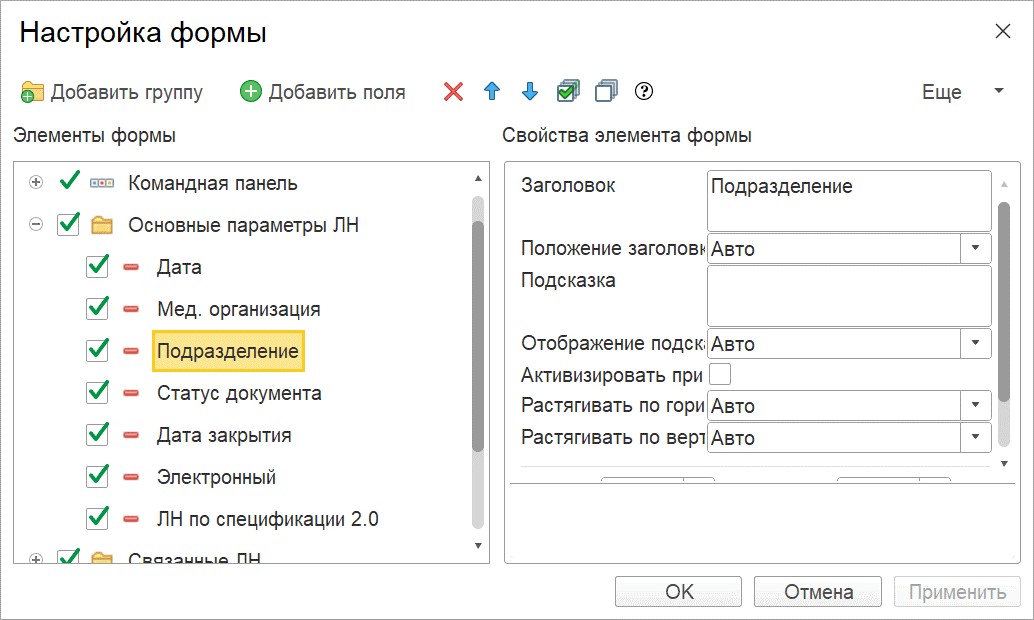Viewport: 1034px width, 620px height.
Task: Move element down with blue down arrow
Action: pos(530,92)
